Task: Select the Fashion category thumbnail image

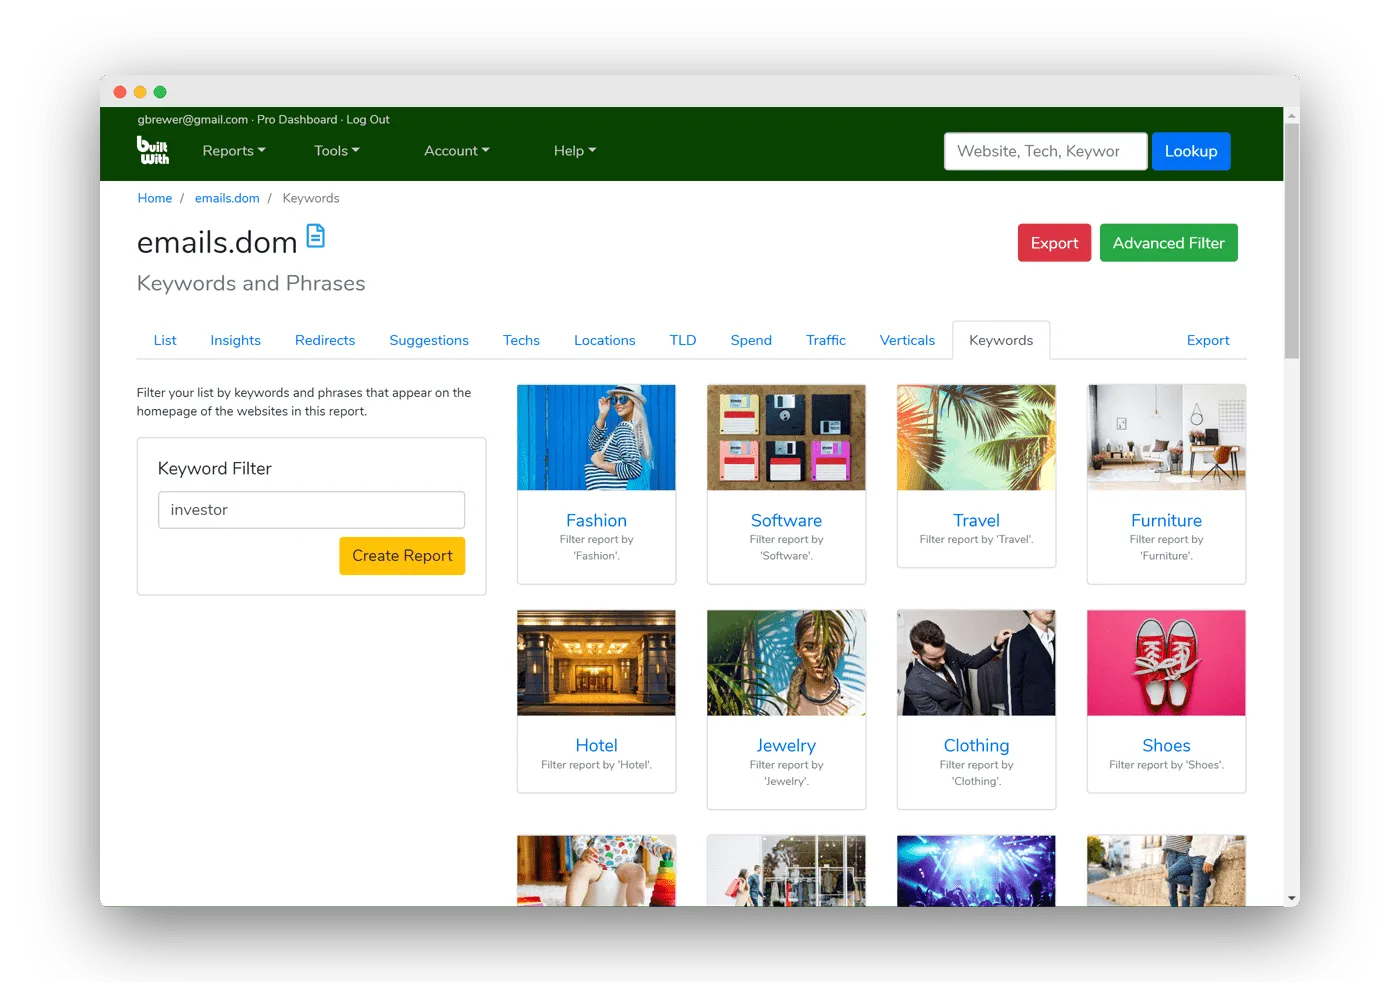Action: click(x=596, y=438)
